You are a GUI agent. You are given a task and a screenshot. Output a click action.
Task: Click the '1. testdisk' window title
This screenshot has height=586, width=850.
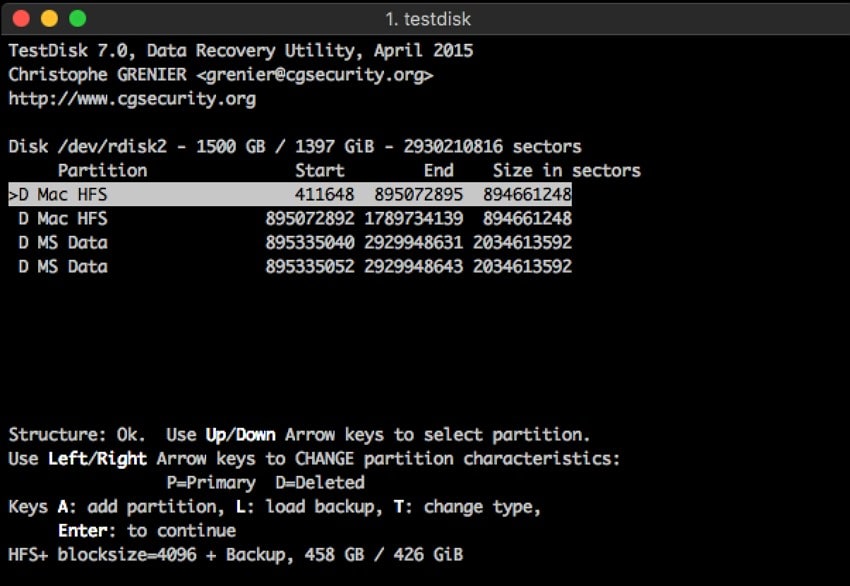pyautogui.click(x=427, y=19)
